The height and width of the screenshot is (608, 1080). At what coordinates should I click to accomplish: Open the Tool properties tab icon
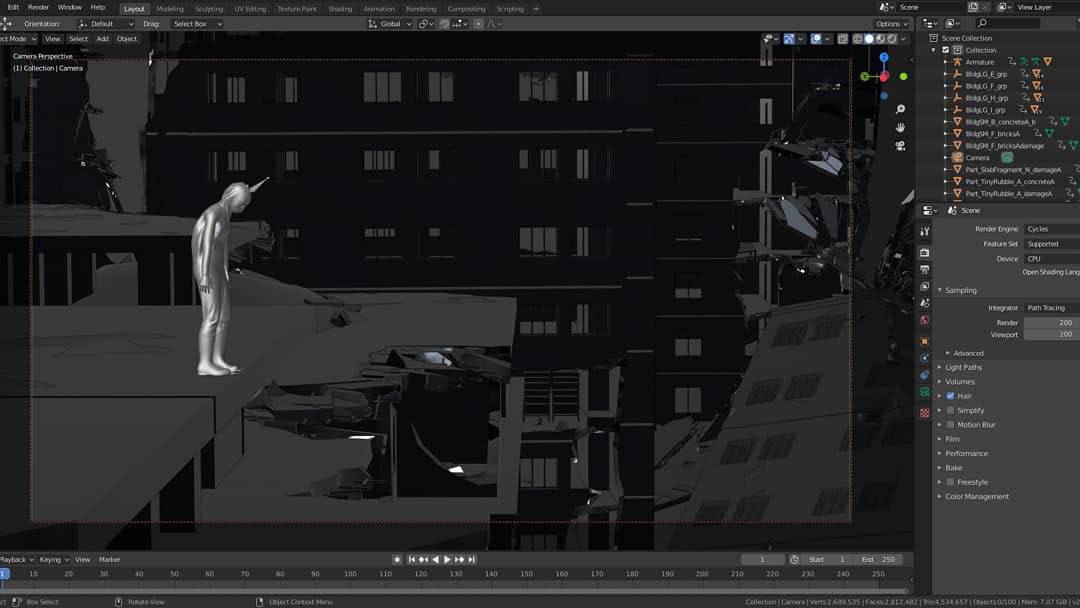(924, 231)
